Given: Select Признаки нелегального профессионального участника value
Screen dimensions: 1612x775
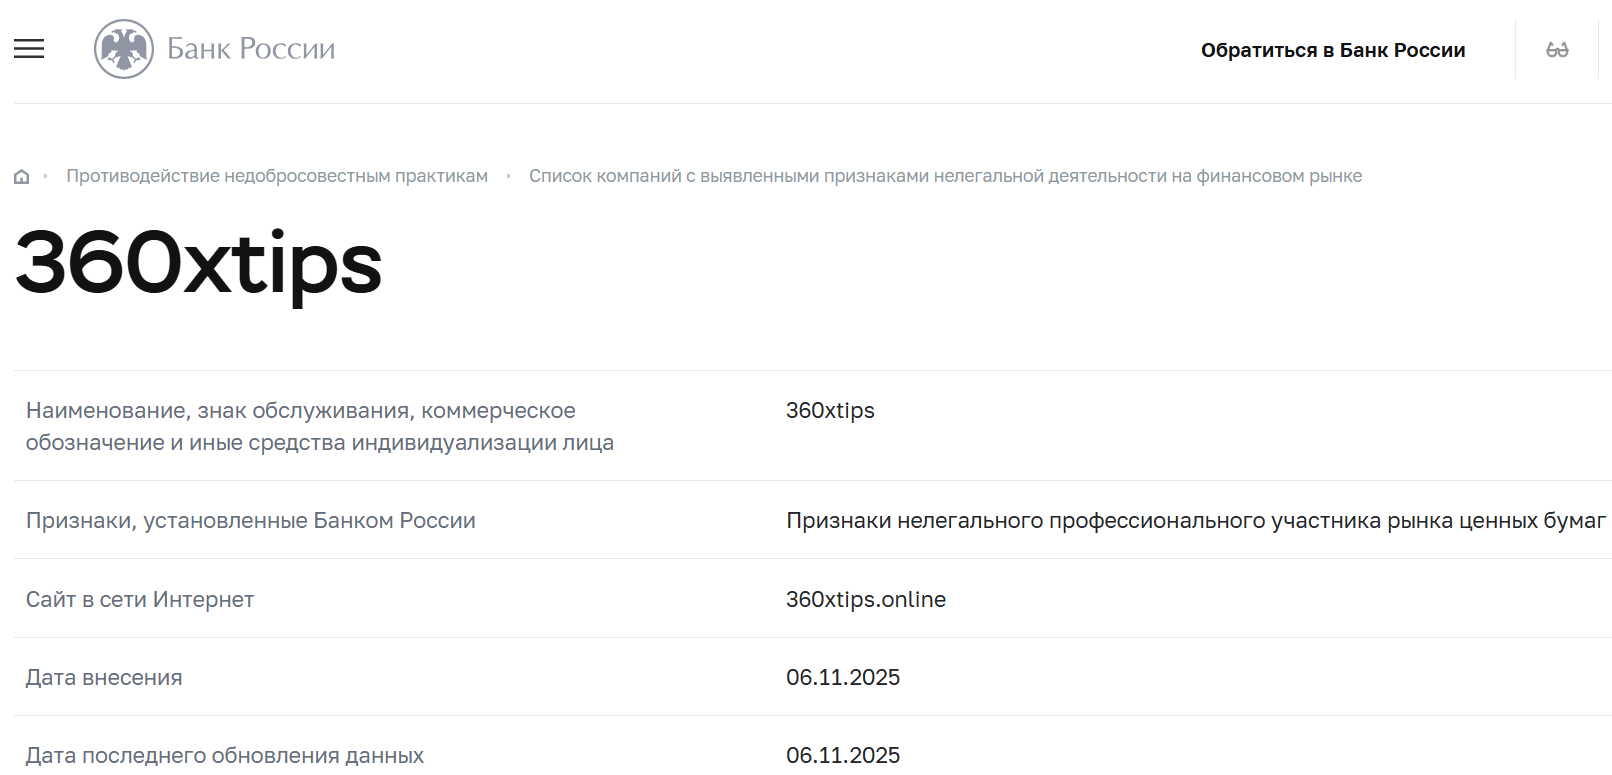Looking at the screenshot, I should pyautogui.click(x=1196, y=521).
